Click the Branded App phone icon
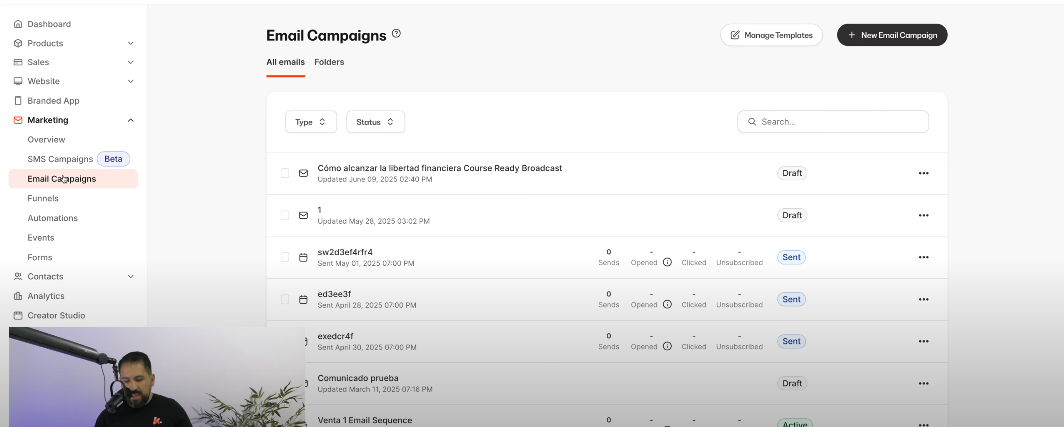 18,101
